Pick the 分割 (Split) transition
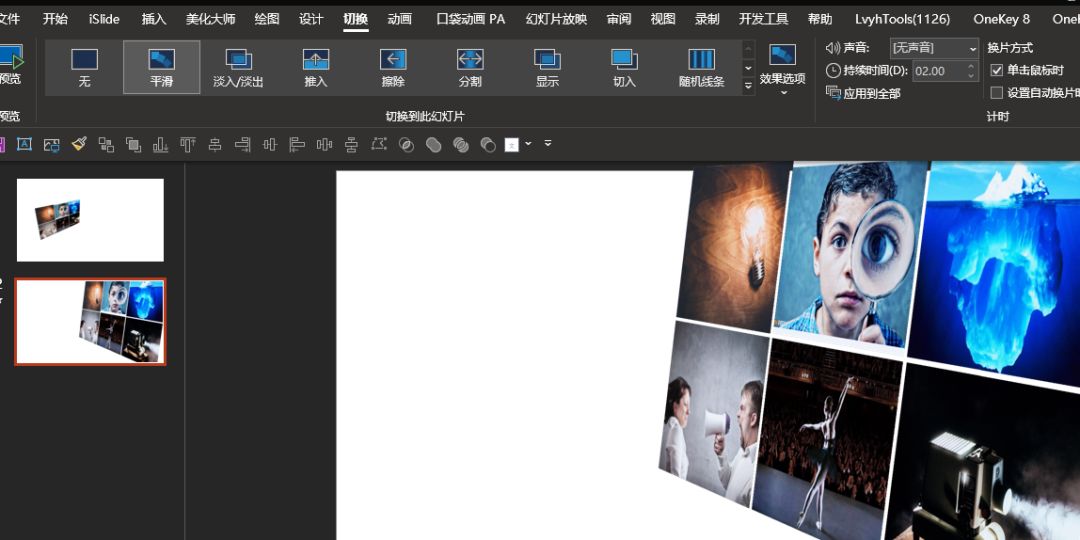Screen dimensions: 1080x540 (x=470, y=67)
